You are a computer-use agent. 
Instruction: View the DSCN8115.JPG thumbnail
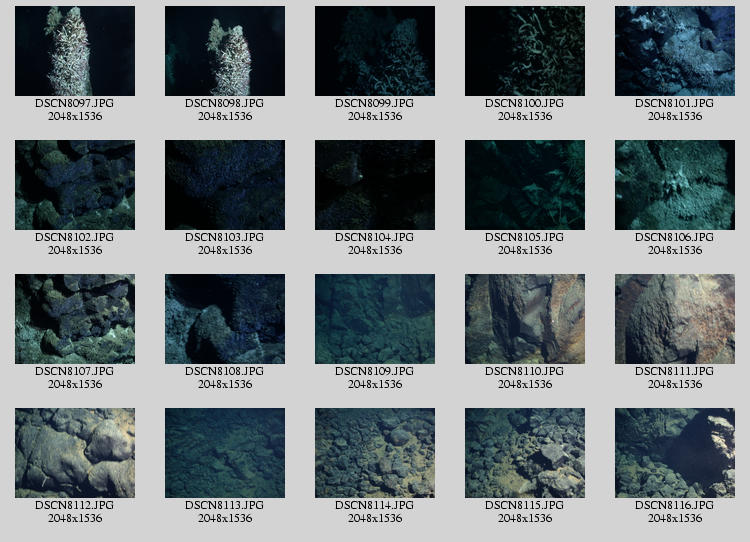click(525, 453)
